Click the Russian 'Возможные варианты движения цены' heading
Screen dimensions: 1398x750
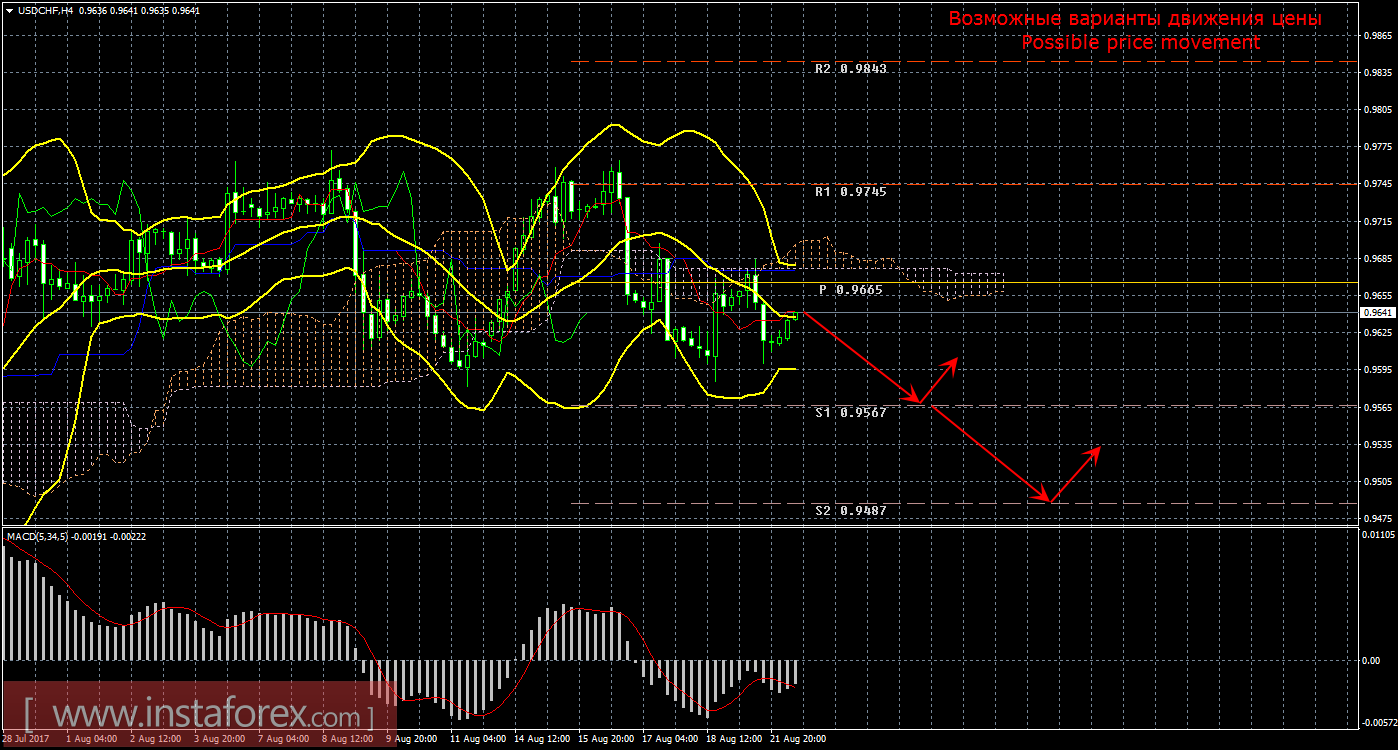1135,19
